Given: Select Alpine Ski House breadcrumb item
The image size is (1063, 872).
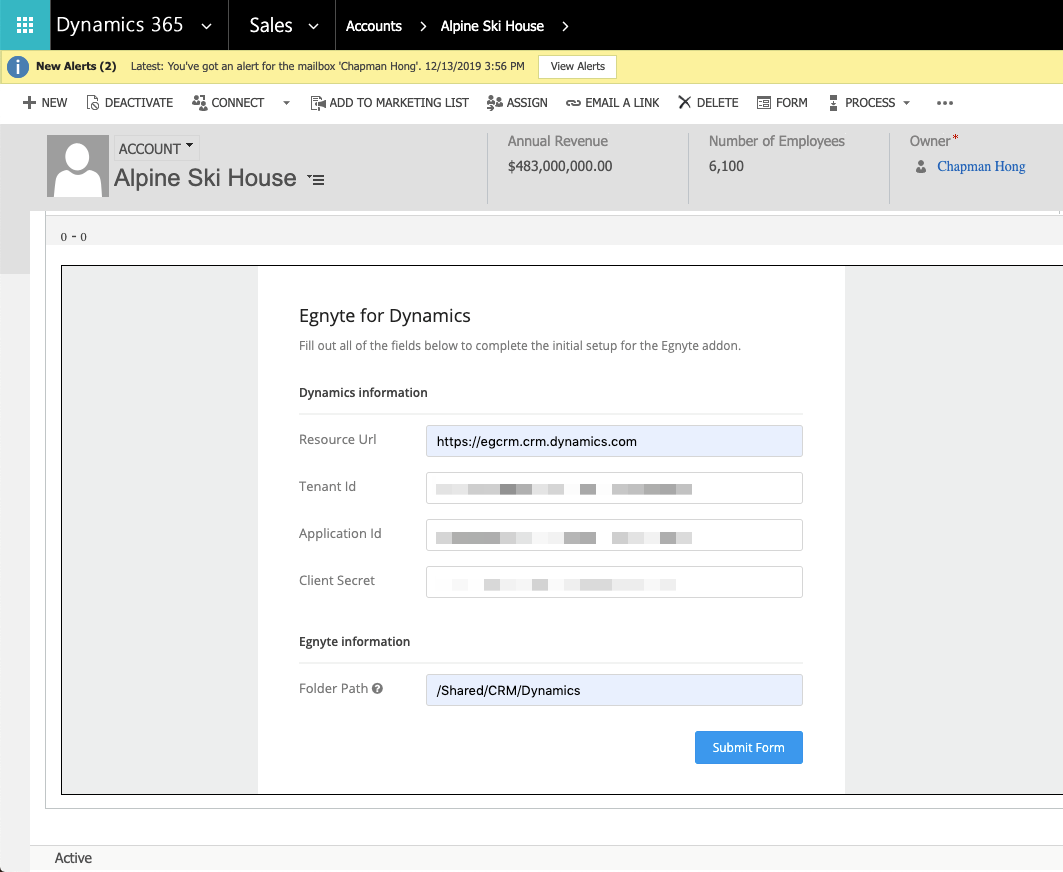Looking at the screenshot, I should click(x=492, y=26).
